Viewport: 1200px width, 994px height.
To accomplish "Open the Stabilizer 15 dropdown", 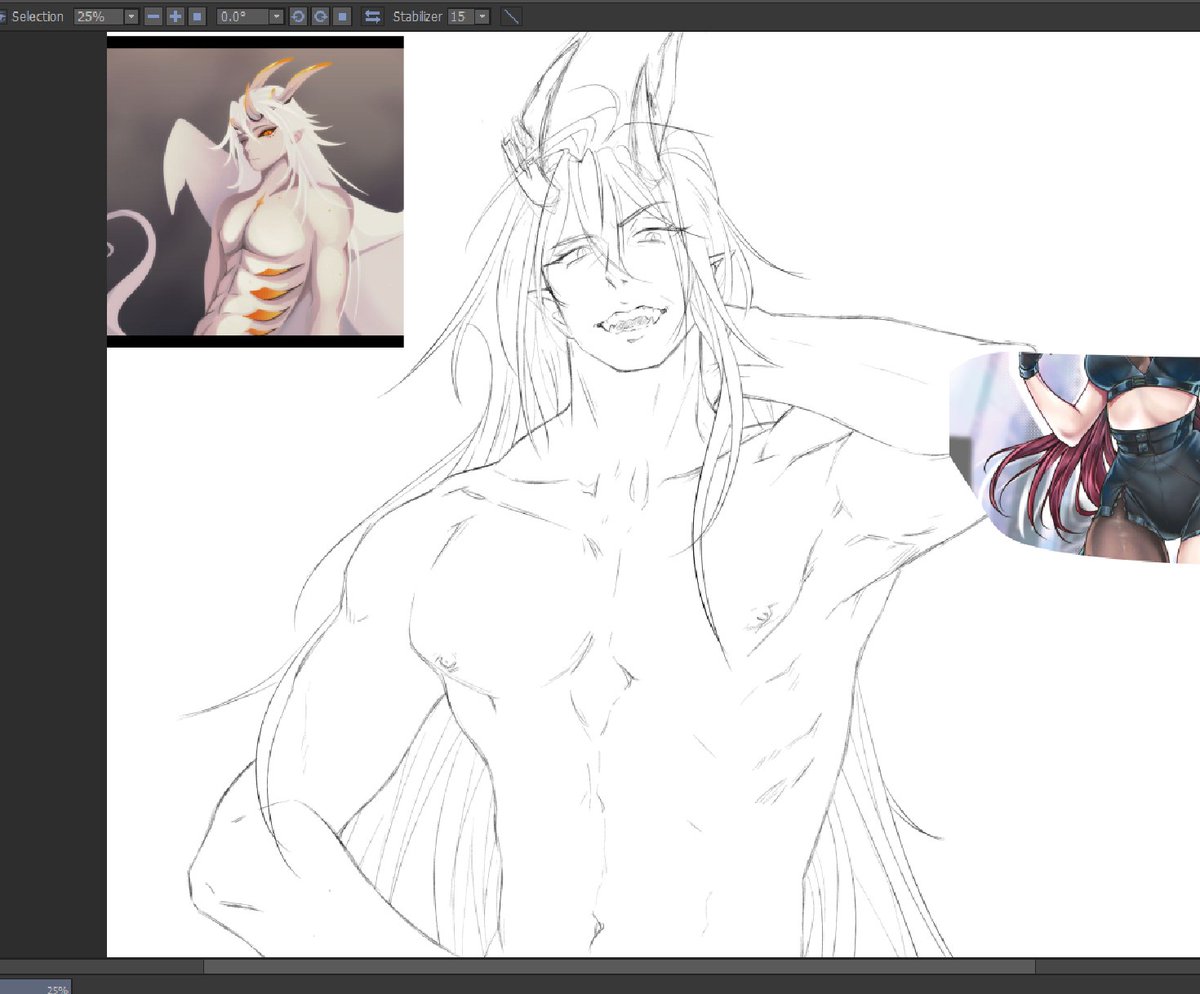I will 483,17.
